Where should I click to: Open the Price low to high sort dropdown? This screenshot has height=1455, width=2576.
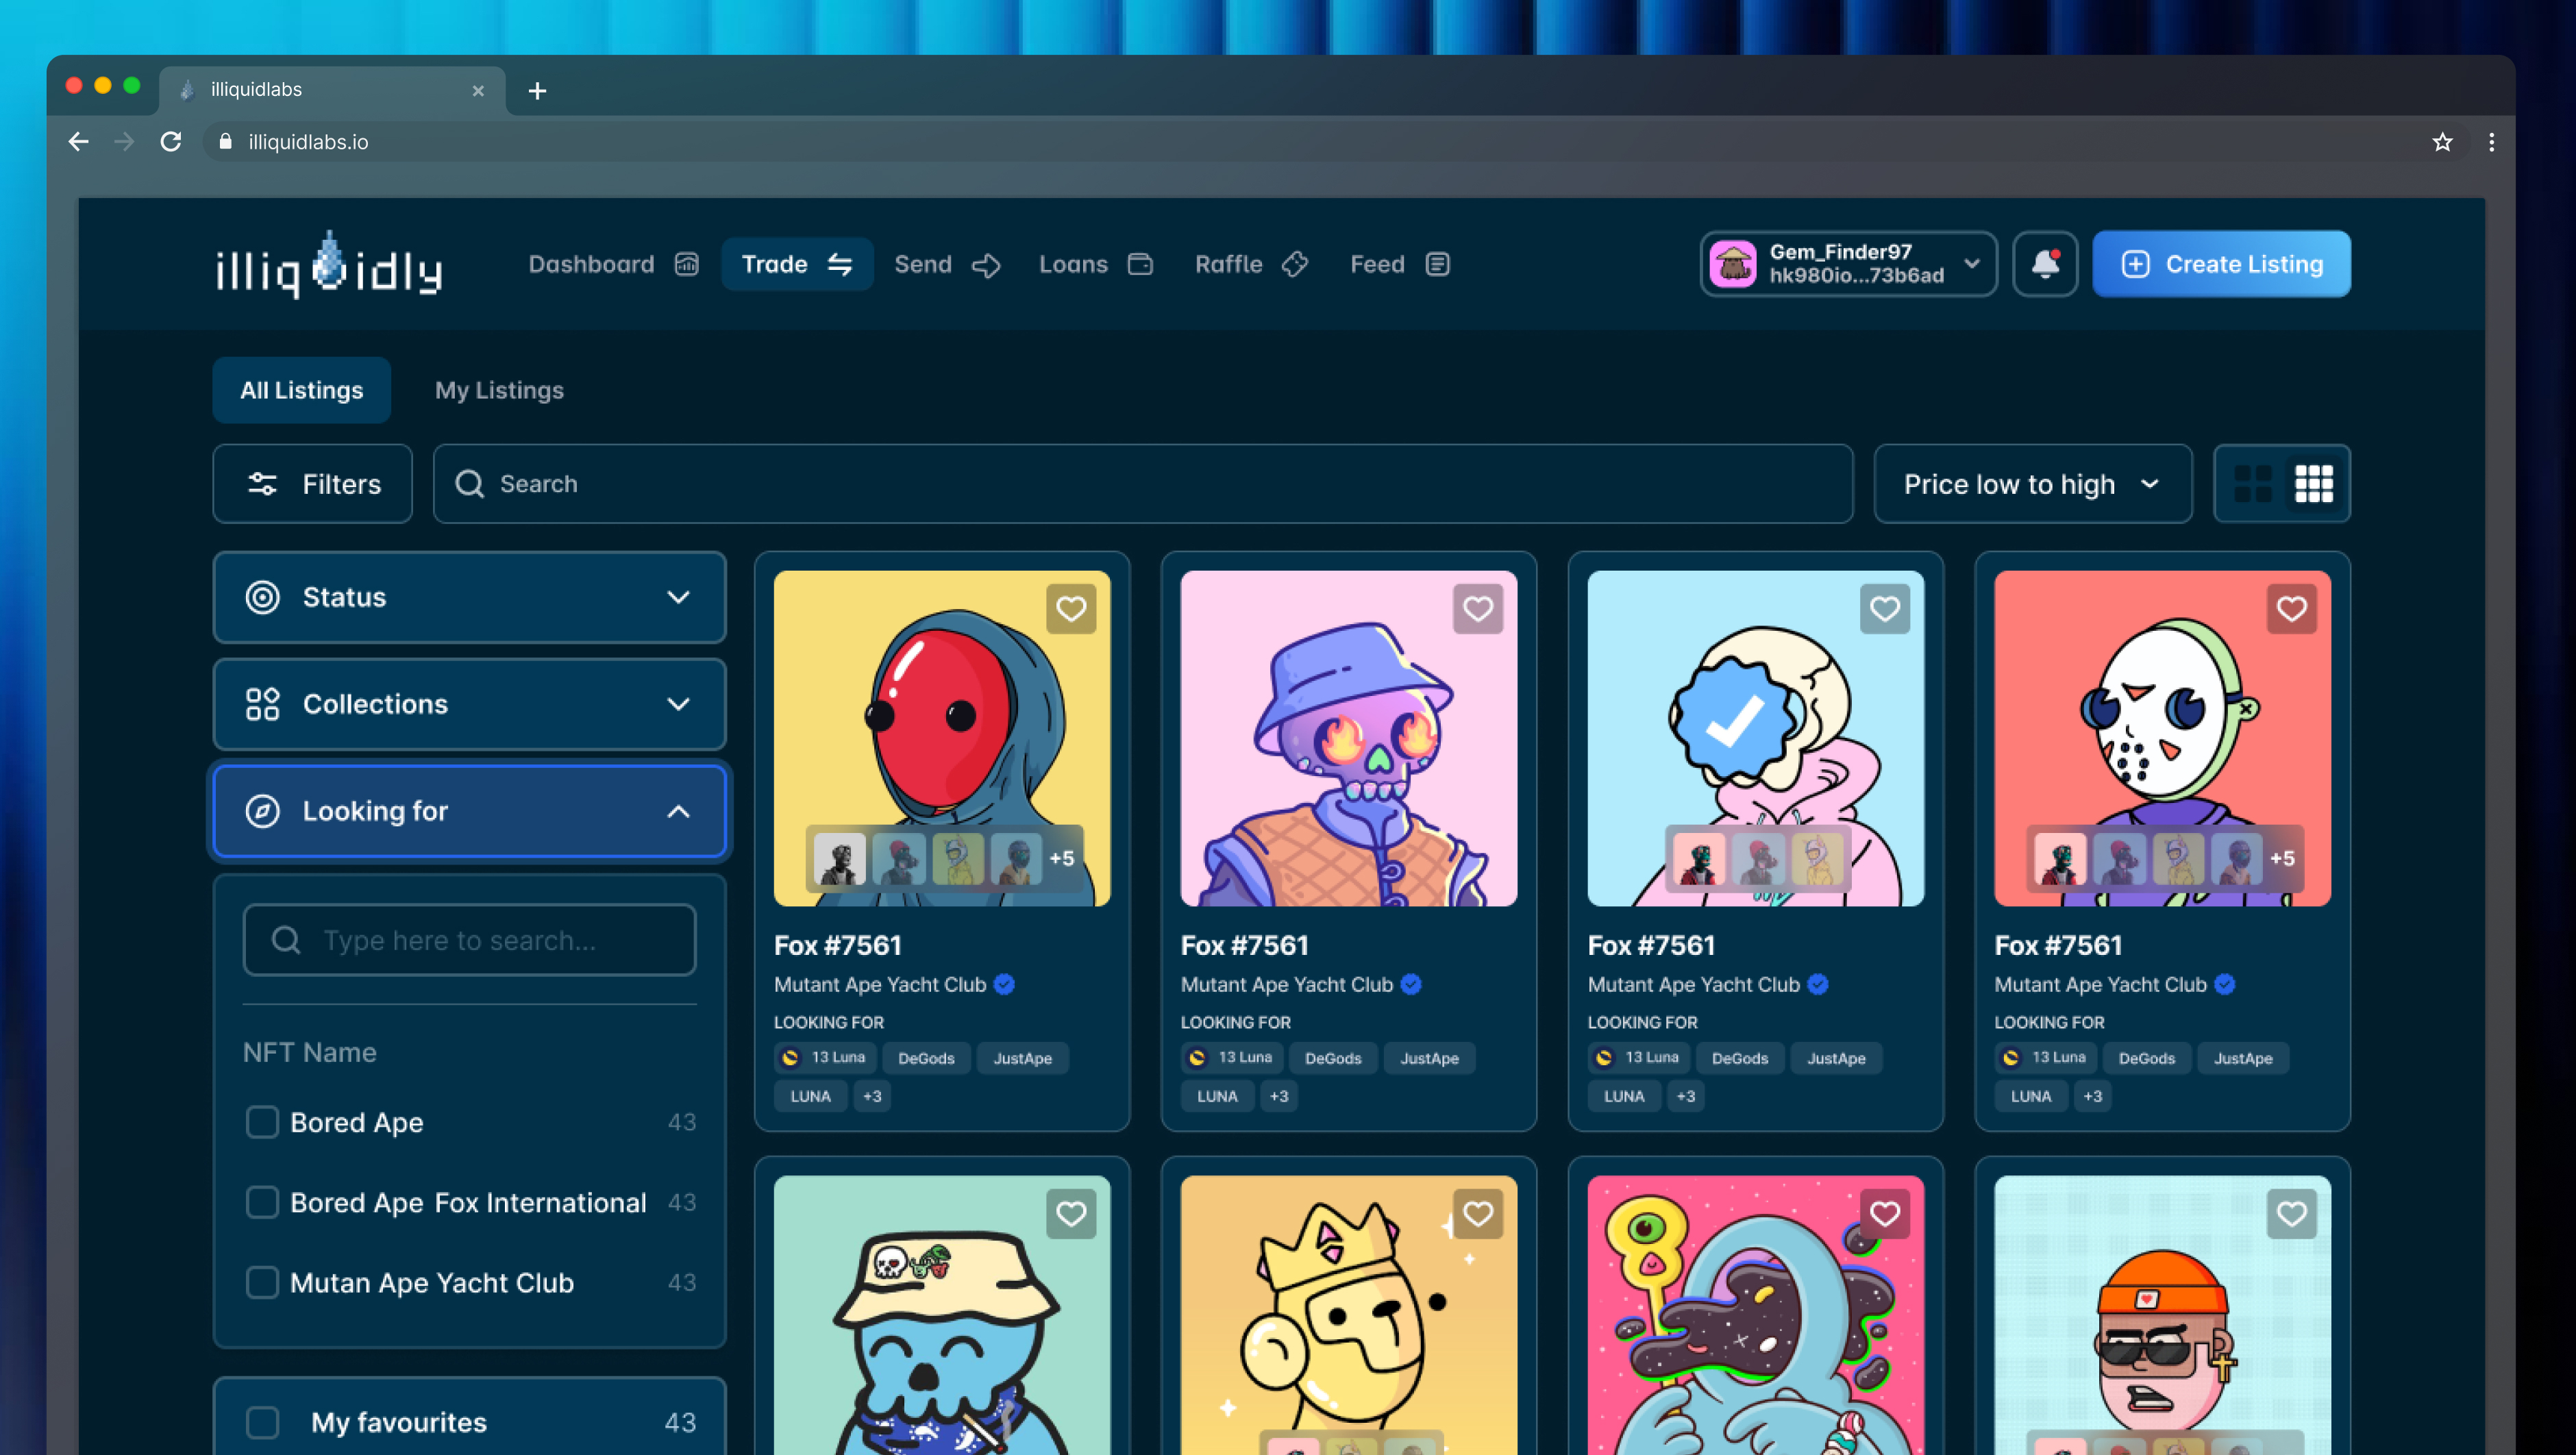point(2032,483)
